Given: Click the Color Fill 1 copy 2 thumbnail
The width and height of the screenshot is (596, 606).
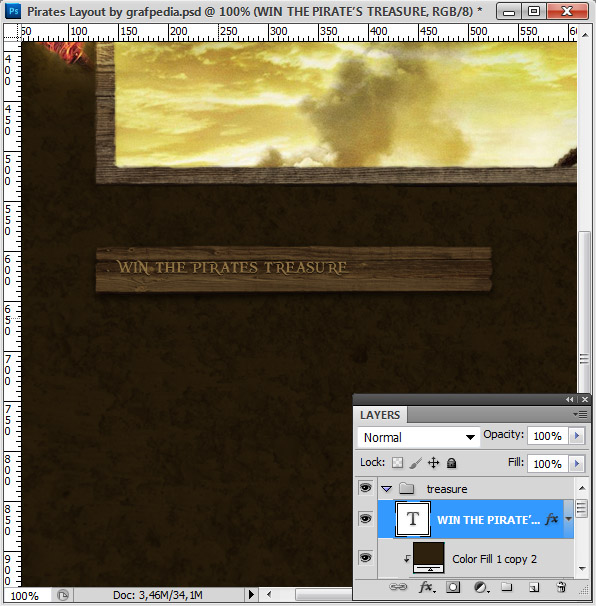Looking at the screenshot, I should click(429, 557).
